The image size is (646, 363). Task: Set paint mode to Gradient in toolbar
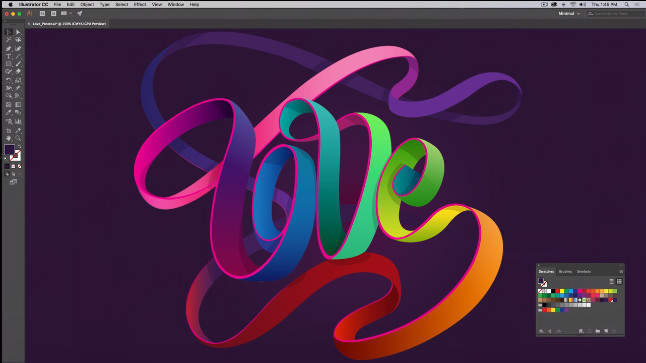pos(13,166)
